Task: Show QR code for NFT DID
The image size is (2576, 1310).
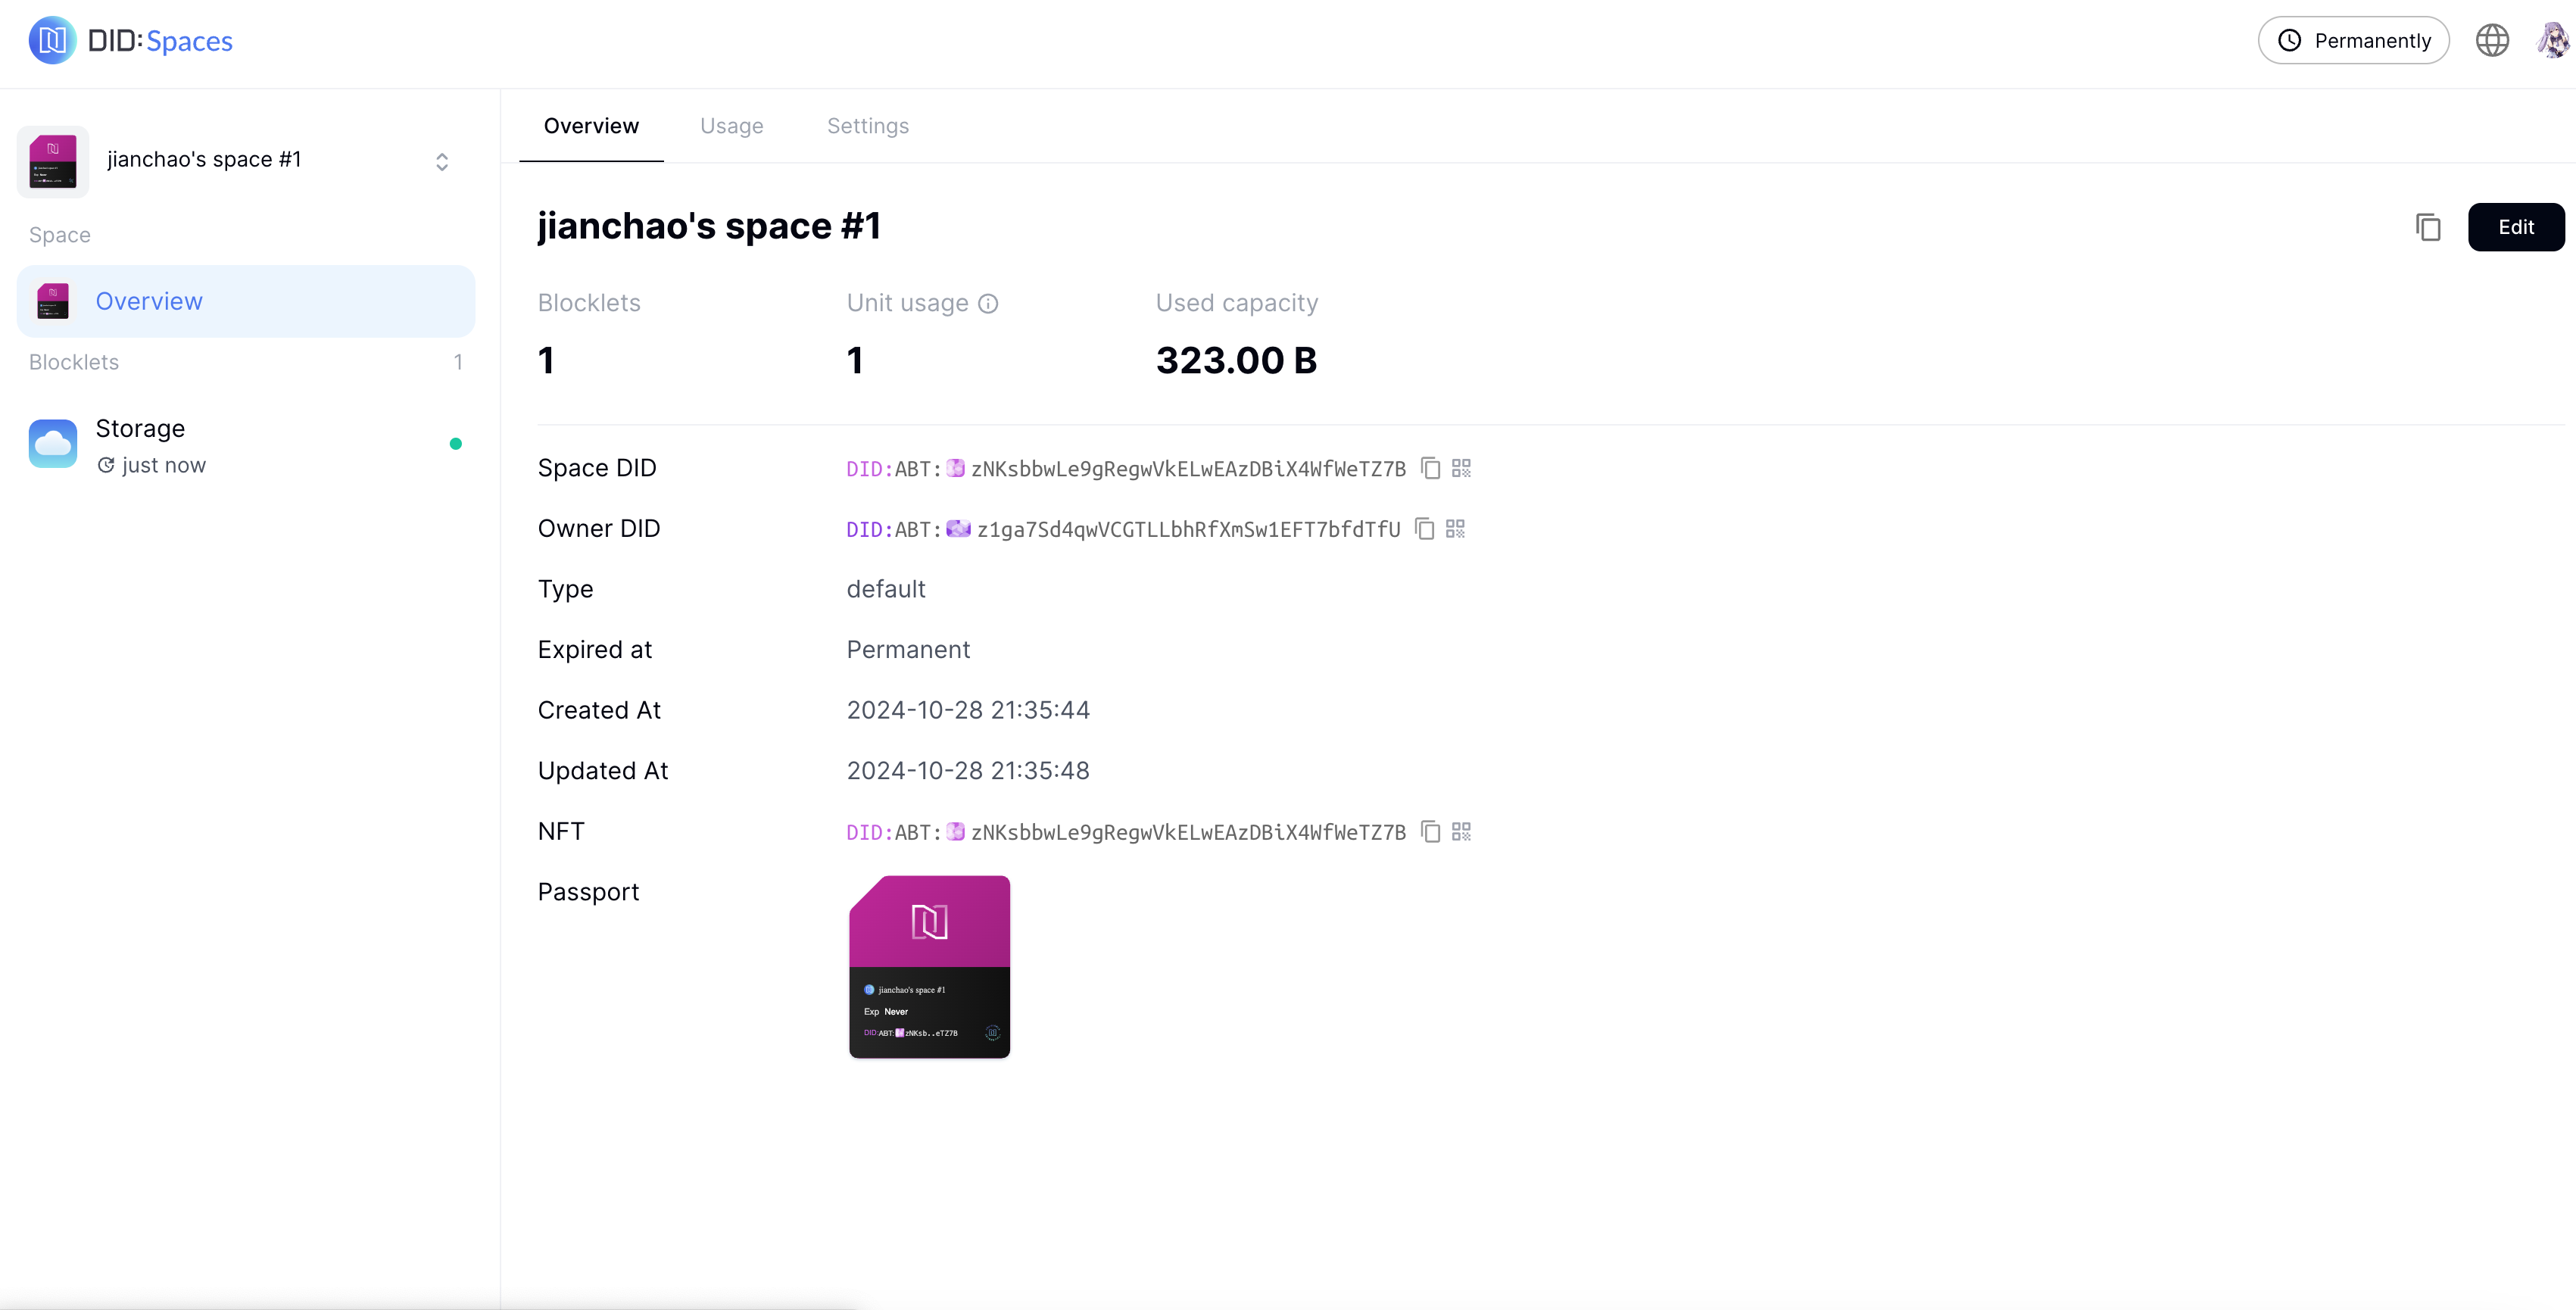Action: click(x=1461, y=832)
